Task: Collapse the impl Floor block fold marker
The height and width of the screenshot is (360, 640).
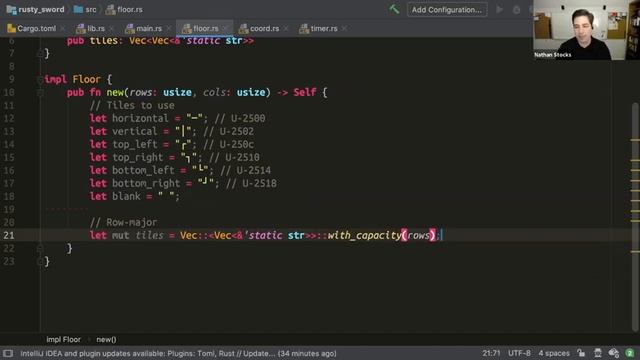Action: [x=40, y=80]
